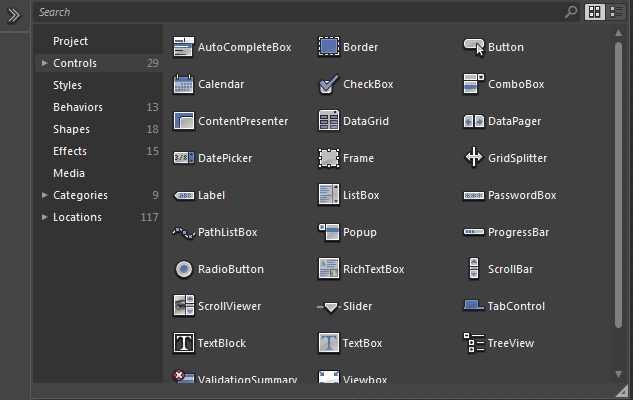Expand the Categories tree node

pyautogui.click(x=44, y=195)
